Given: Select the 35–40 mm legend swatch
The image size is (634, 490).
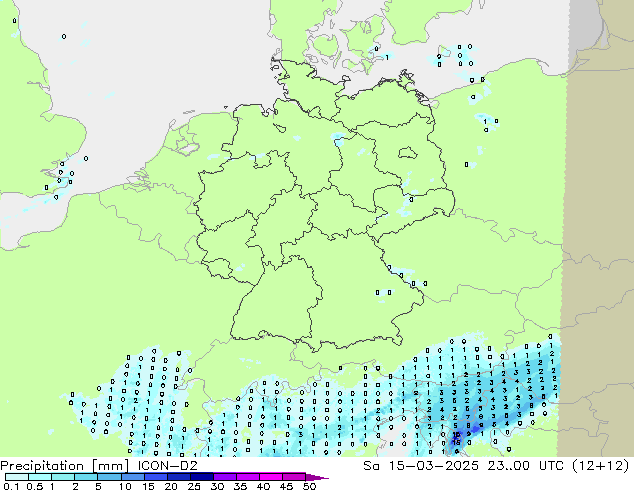Looking at the screenshot, I should pyautogui.click(x=247, y=477).
